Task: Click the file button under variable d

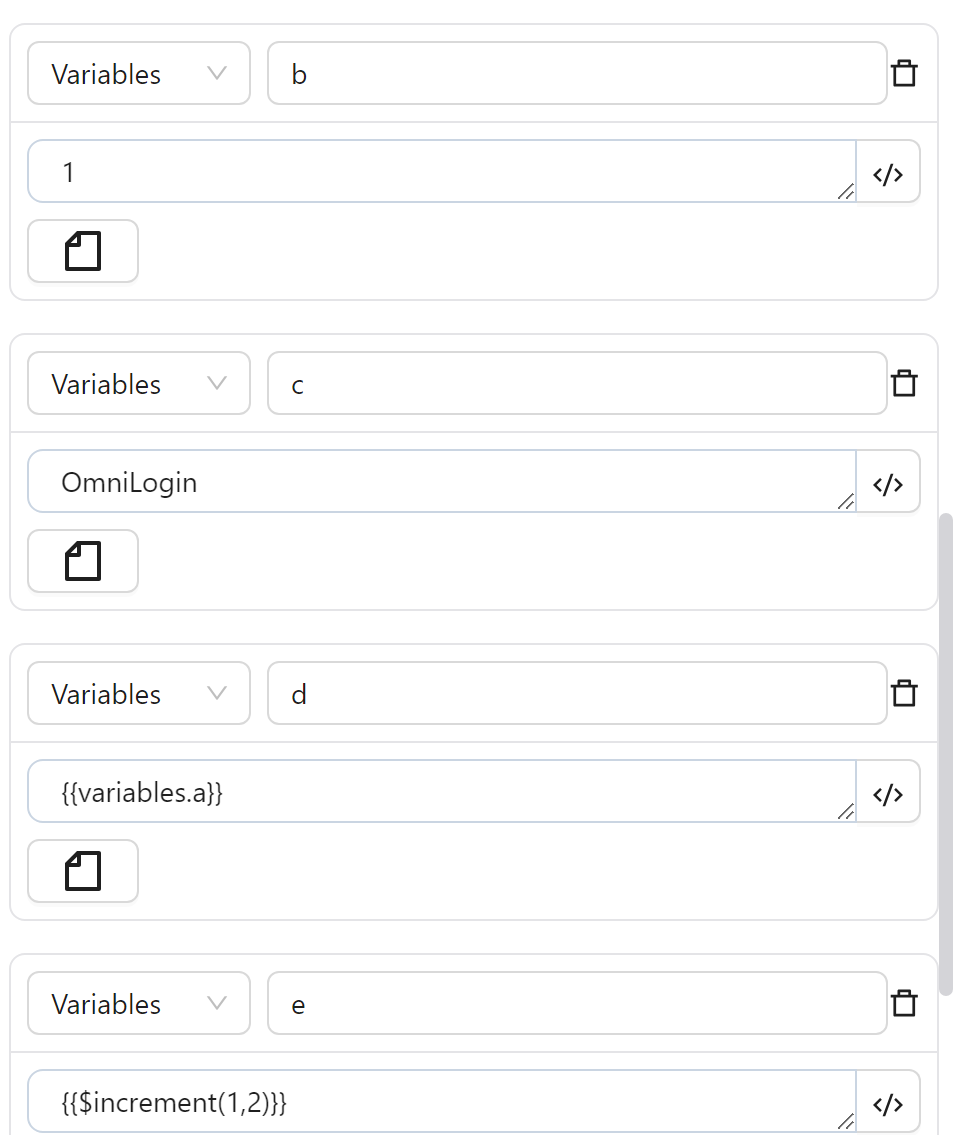Action: coord(83,871)
